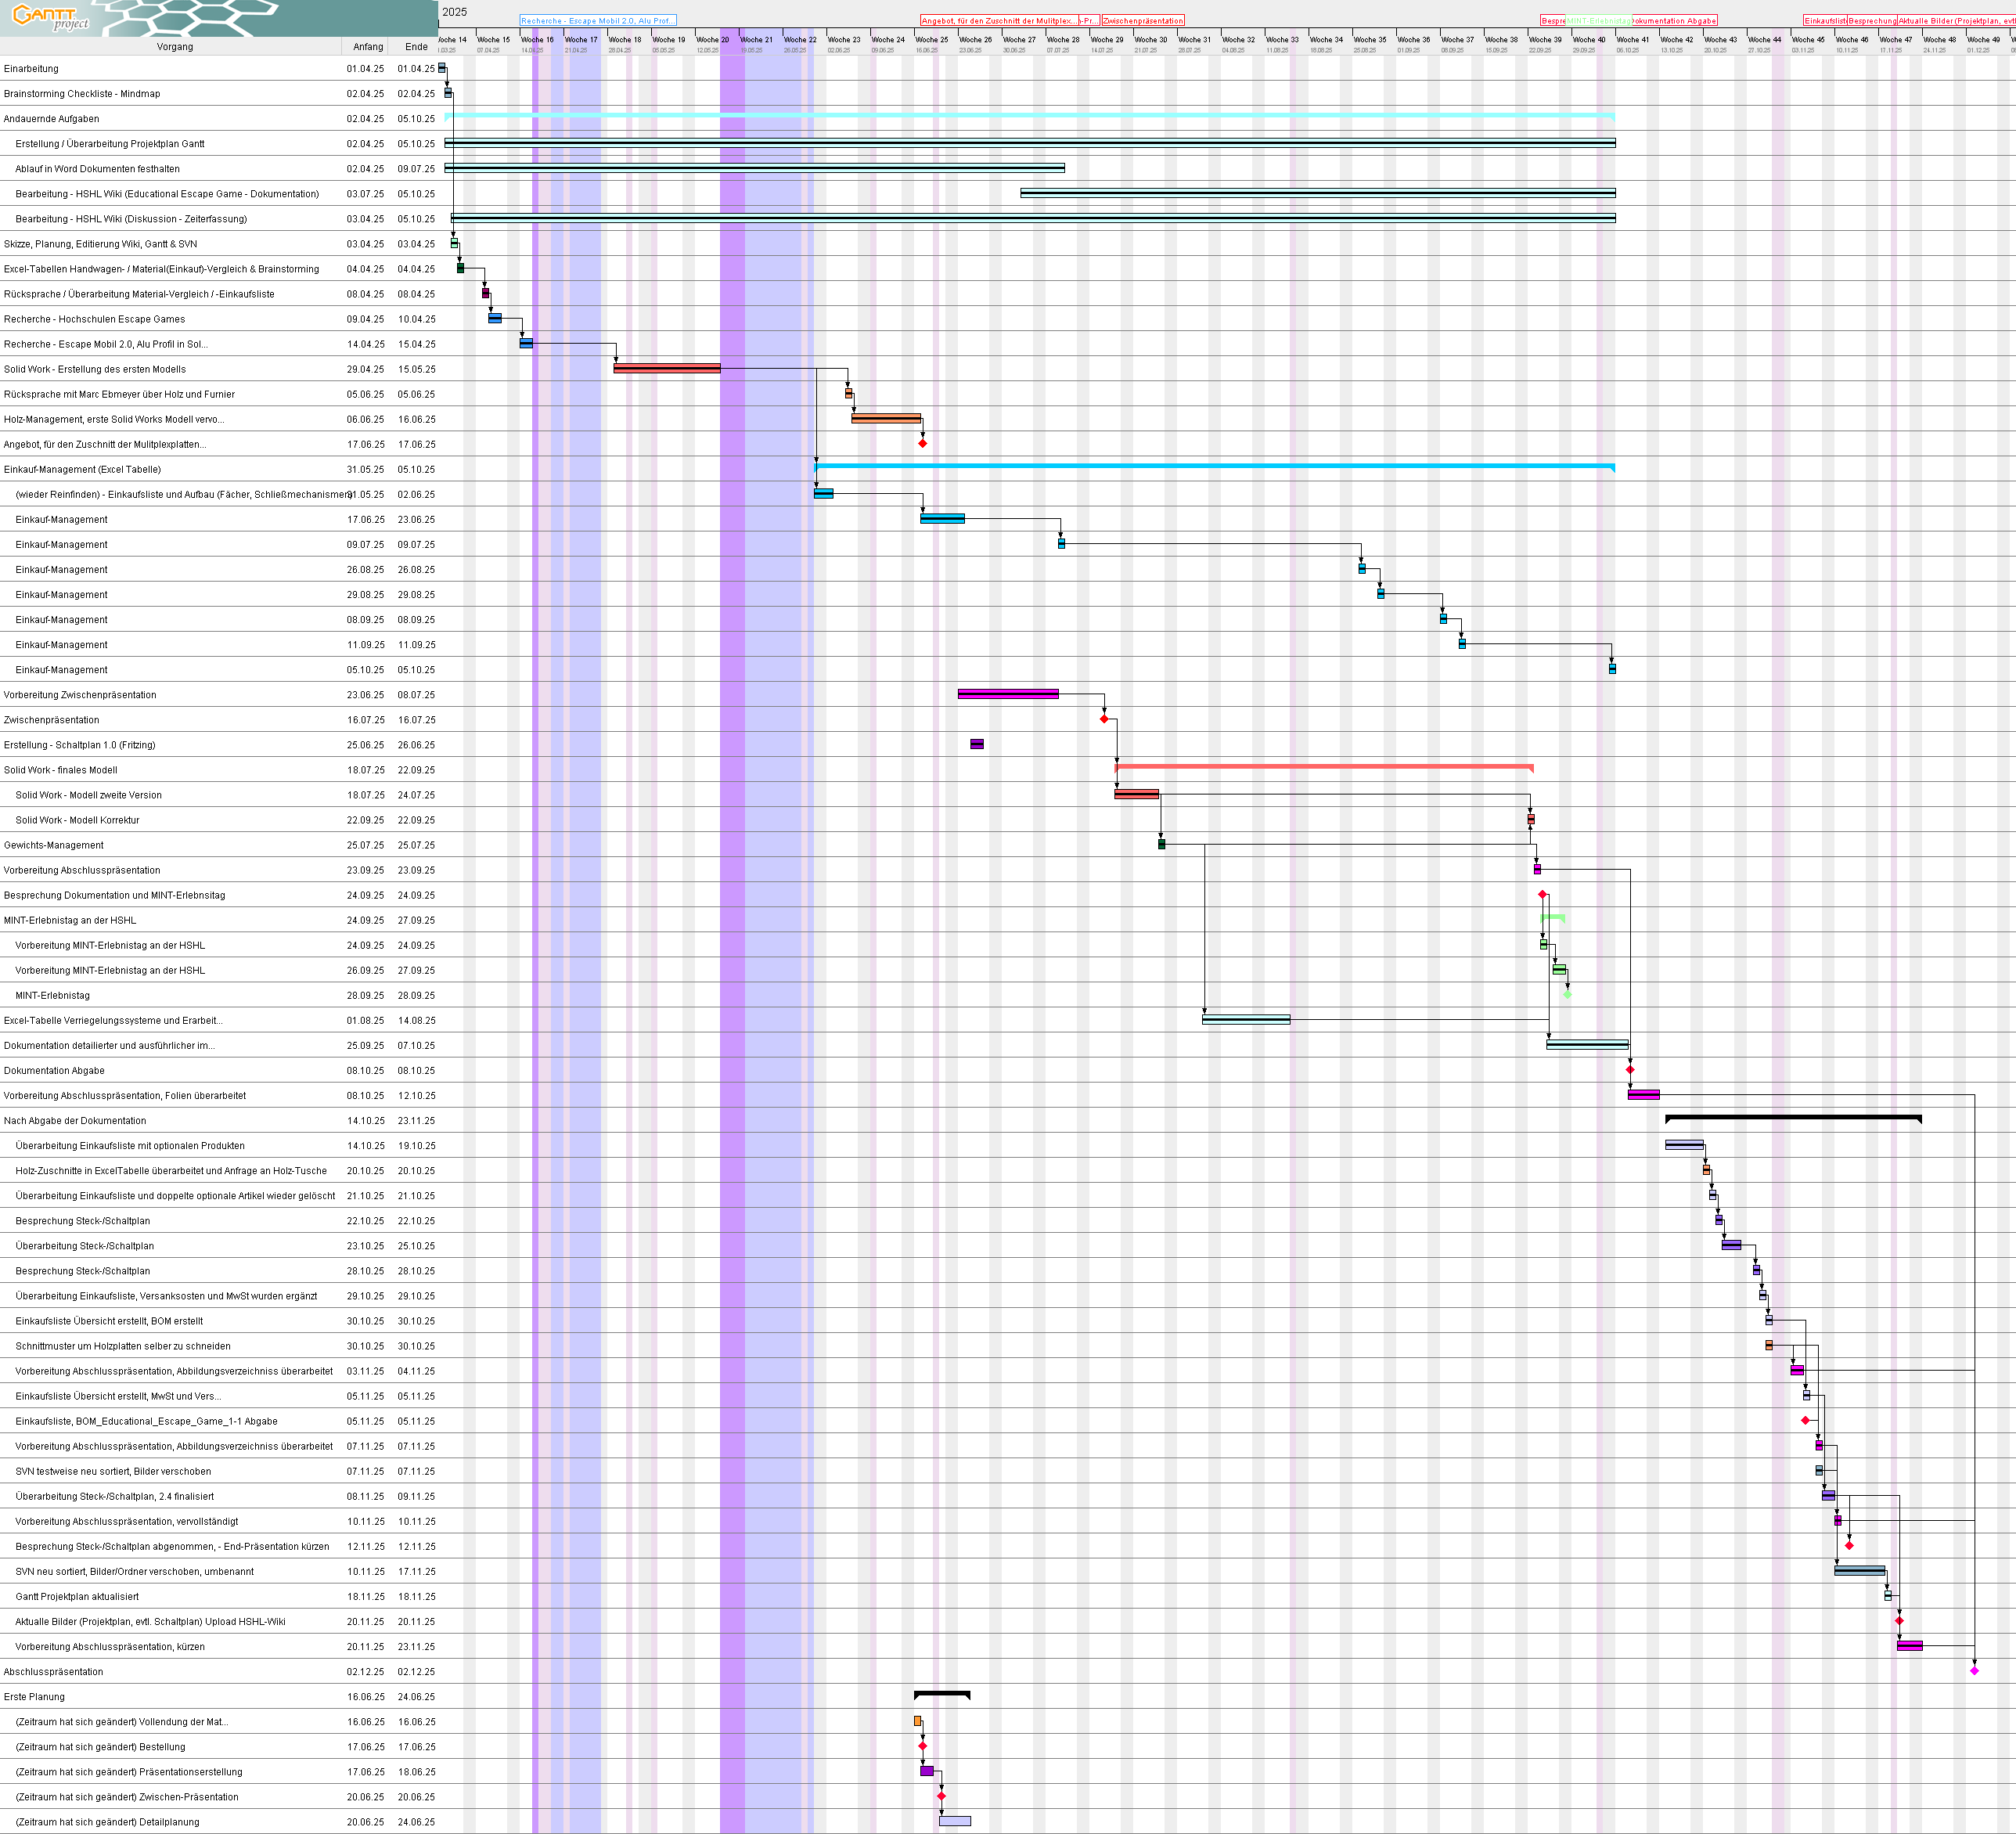Click the red diamond for Dokumentation Abgabe

click(x=1630, y=1070)
